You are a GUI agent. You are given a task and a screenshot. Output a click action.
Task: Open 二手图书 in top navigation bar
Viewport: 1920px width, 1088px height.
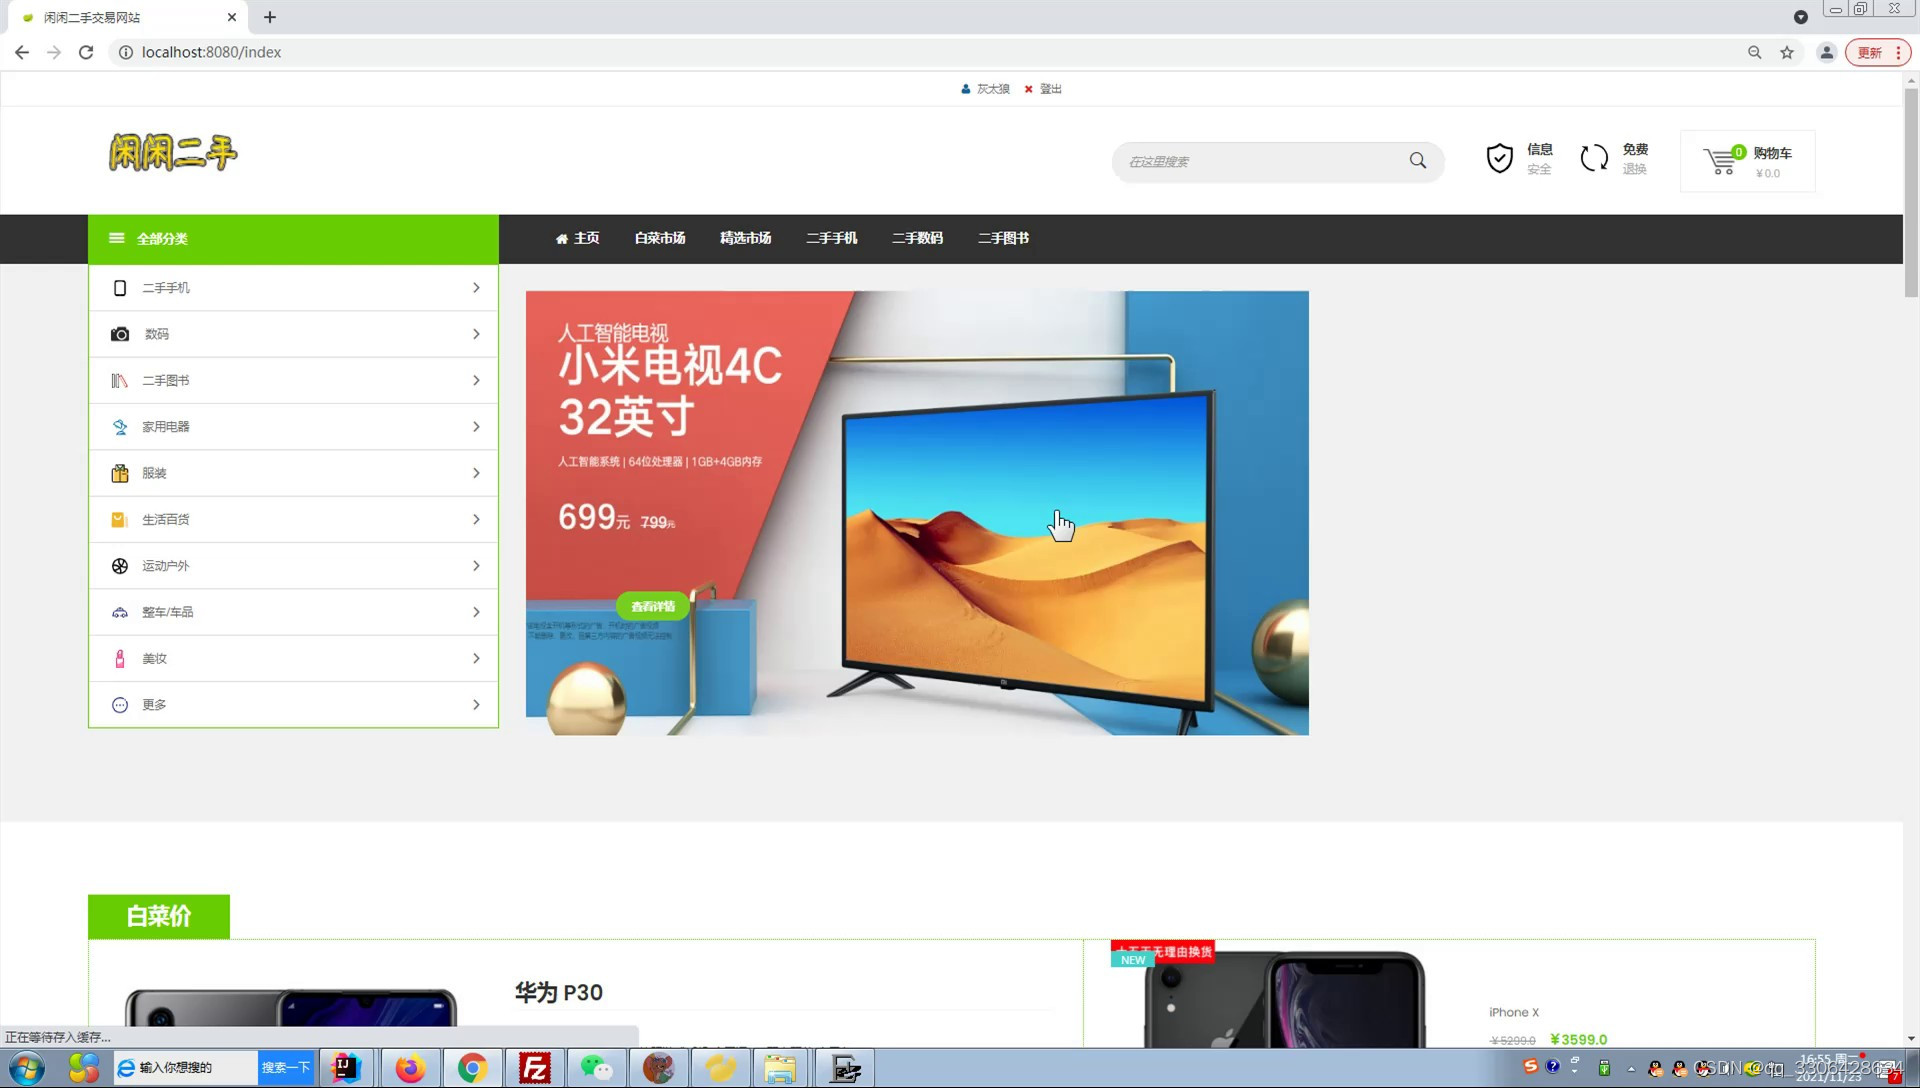coord(1004,238)
